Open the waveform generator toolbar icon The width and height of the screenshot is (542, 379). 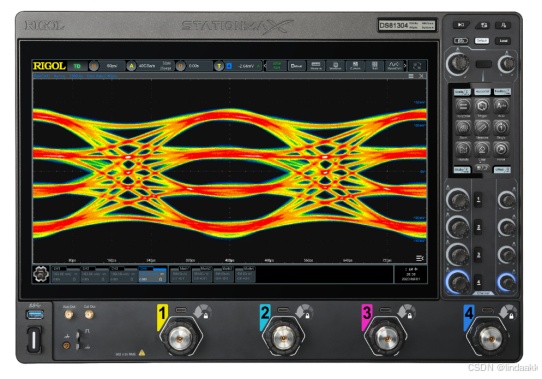(394, 66)
